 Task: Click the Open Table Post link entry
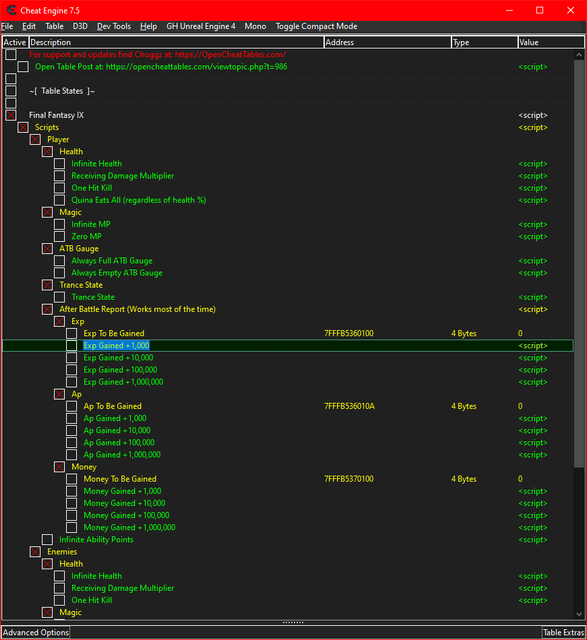(x=161, y=67)
